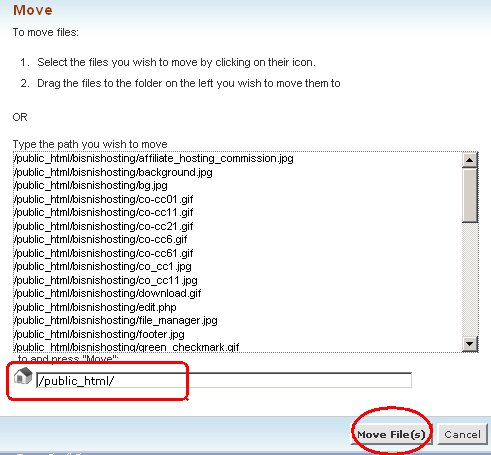The height and width of the screenshot is (455, 491).
Task: Select the footer.jpg path line
Action: coord(99,334)
